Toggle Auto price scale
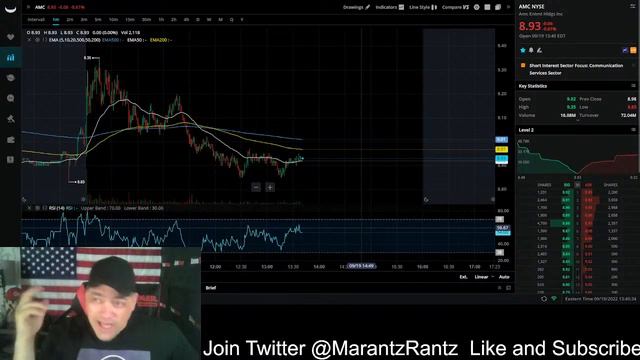 (504, 277)
